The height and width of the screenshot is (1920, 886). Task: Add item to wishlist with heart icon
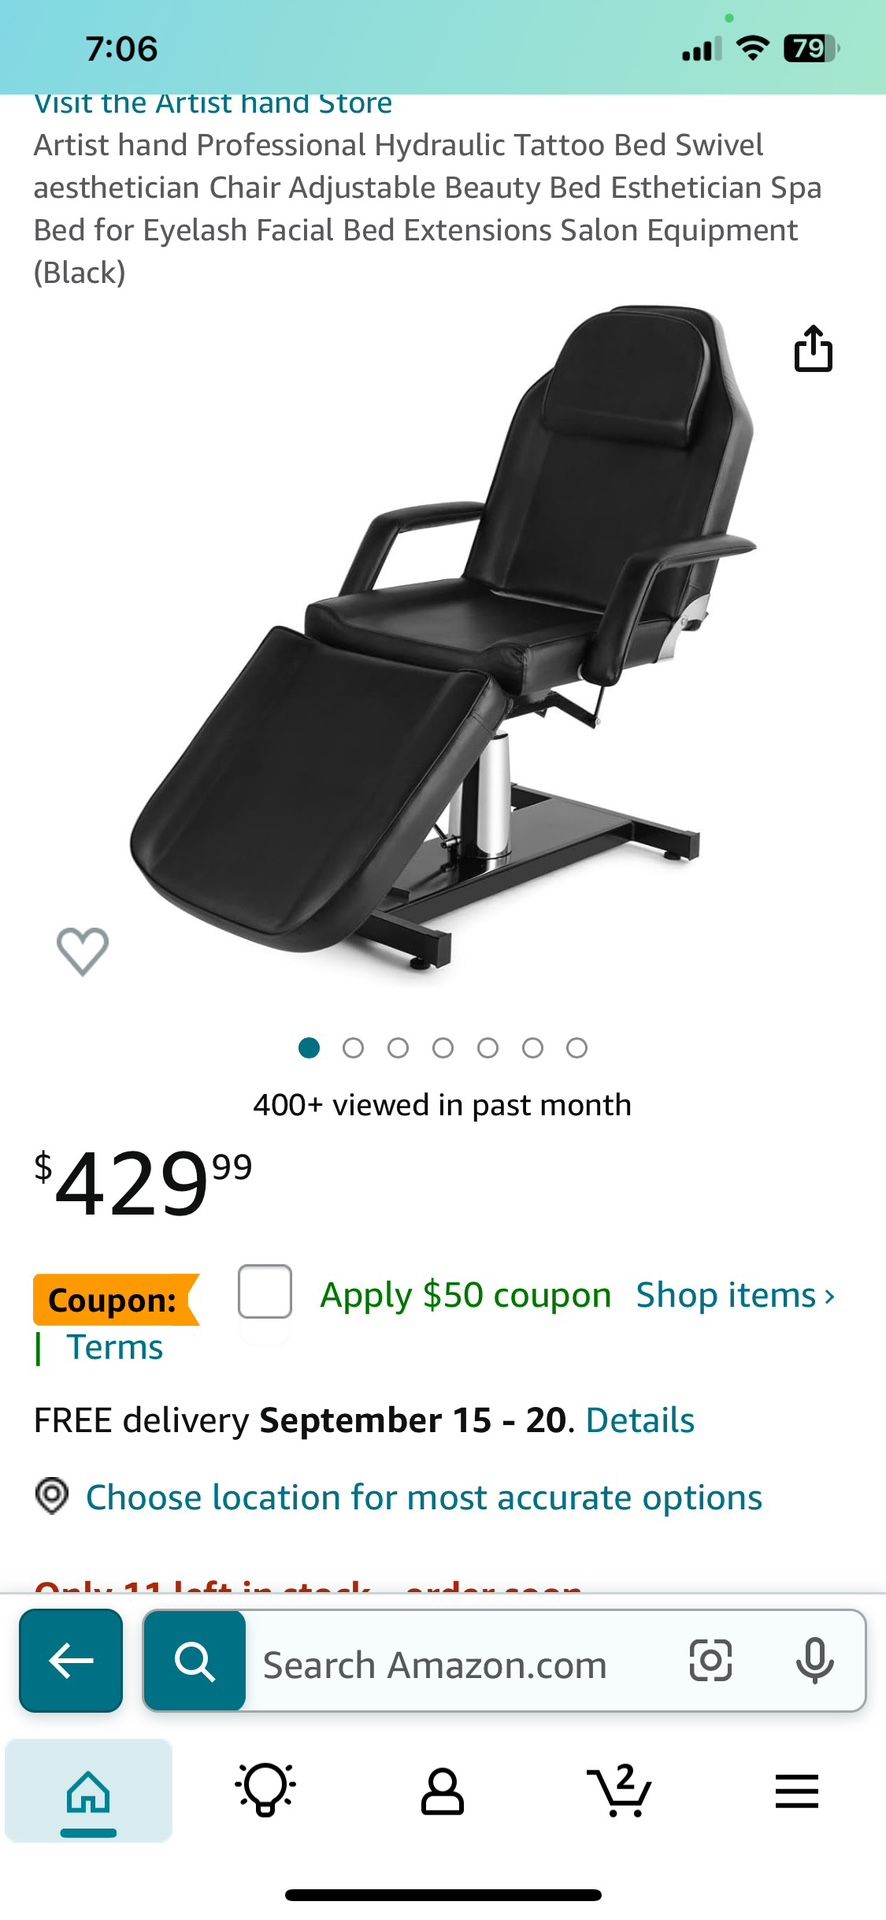(82, 951)
